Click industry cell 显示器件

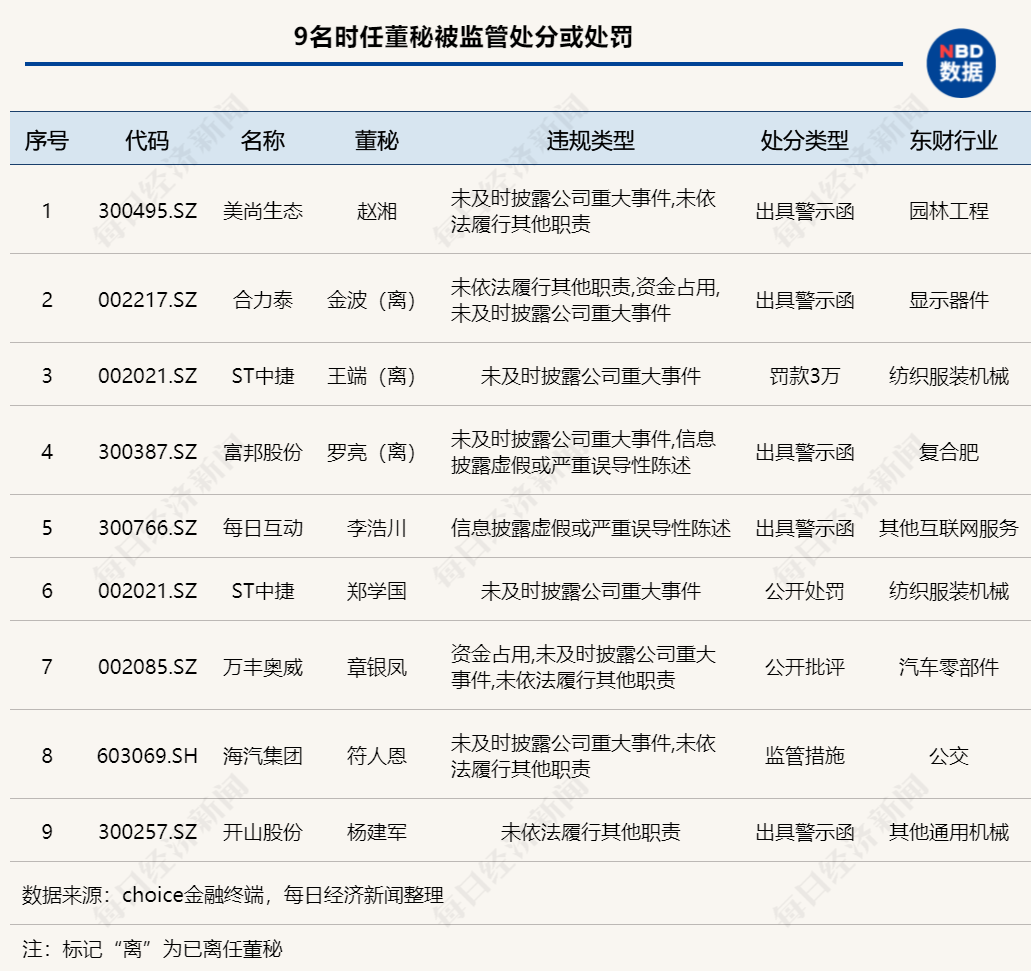(949, 300)
